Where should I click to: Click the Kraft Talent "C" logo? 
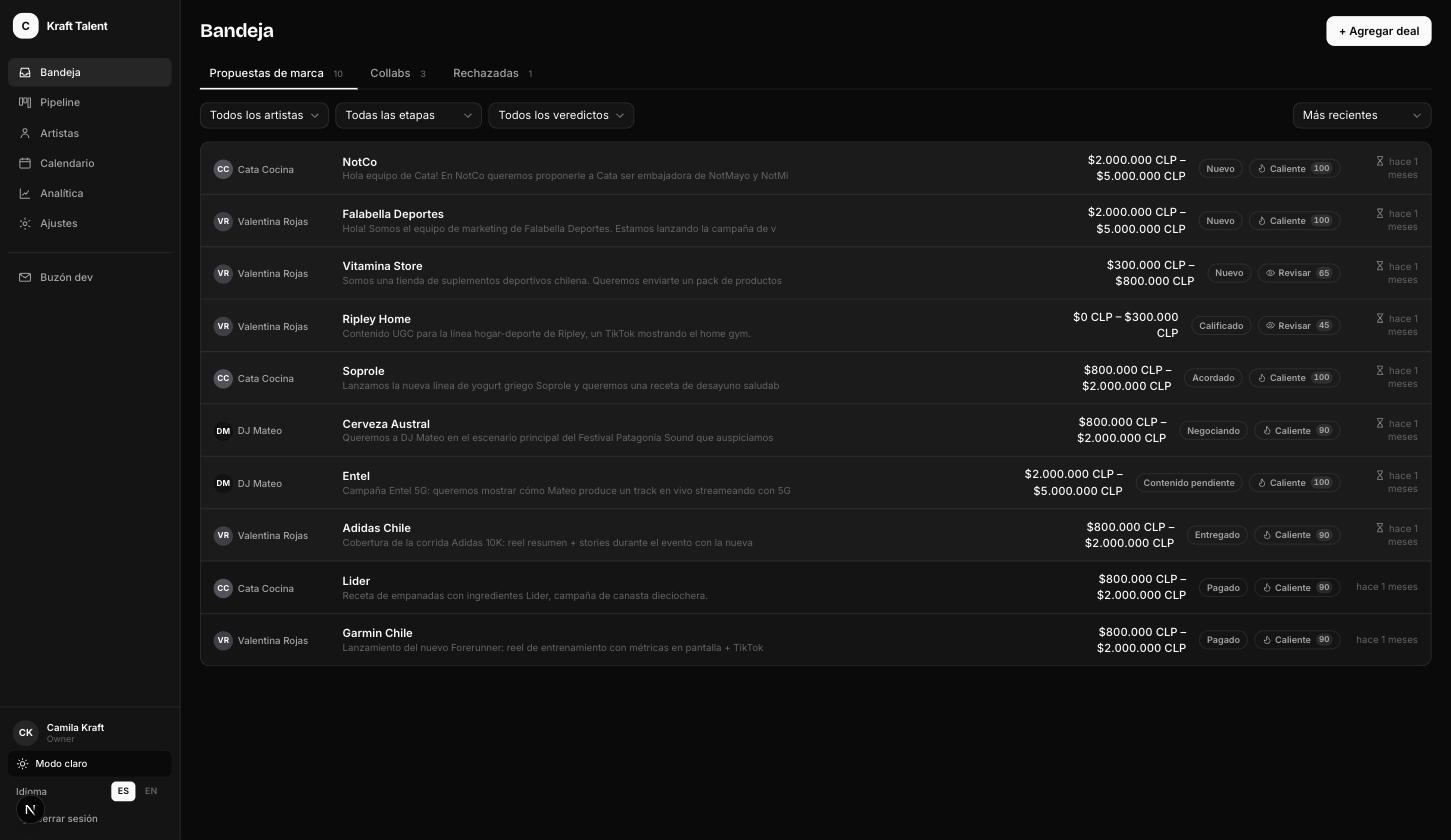coord(26,26)
